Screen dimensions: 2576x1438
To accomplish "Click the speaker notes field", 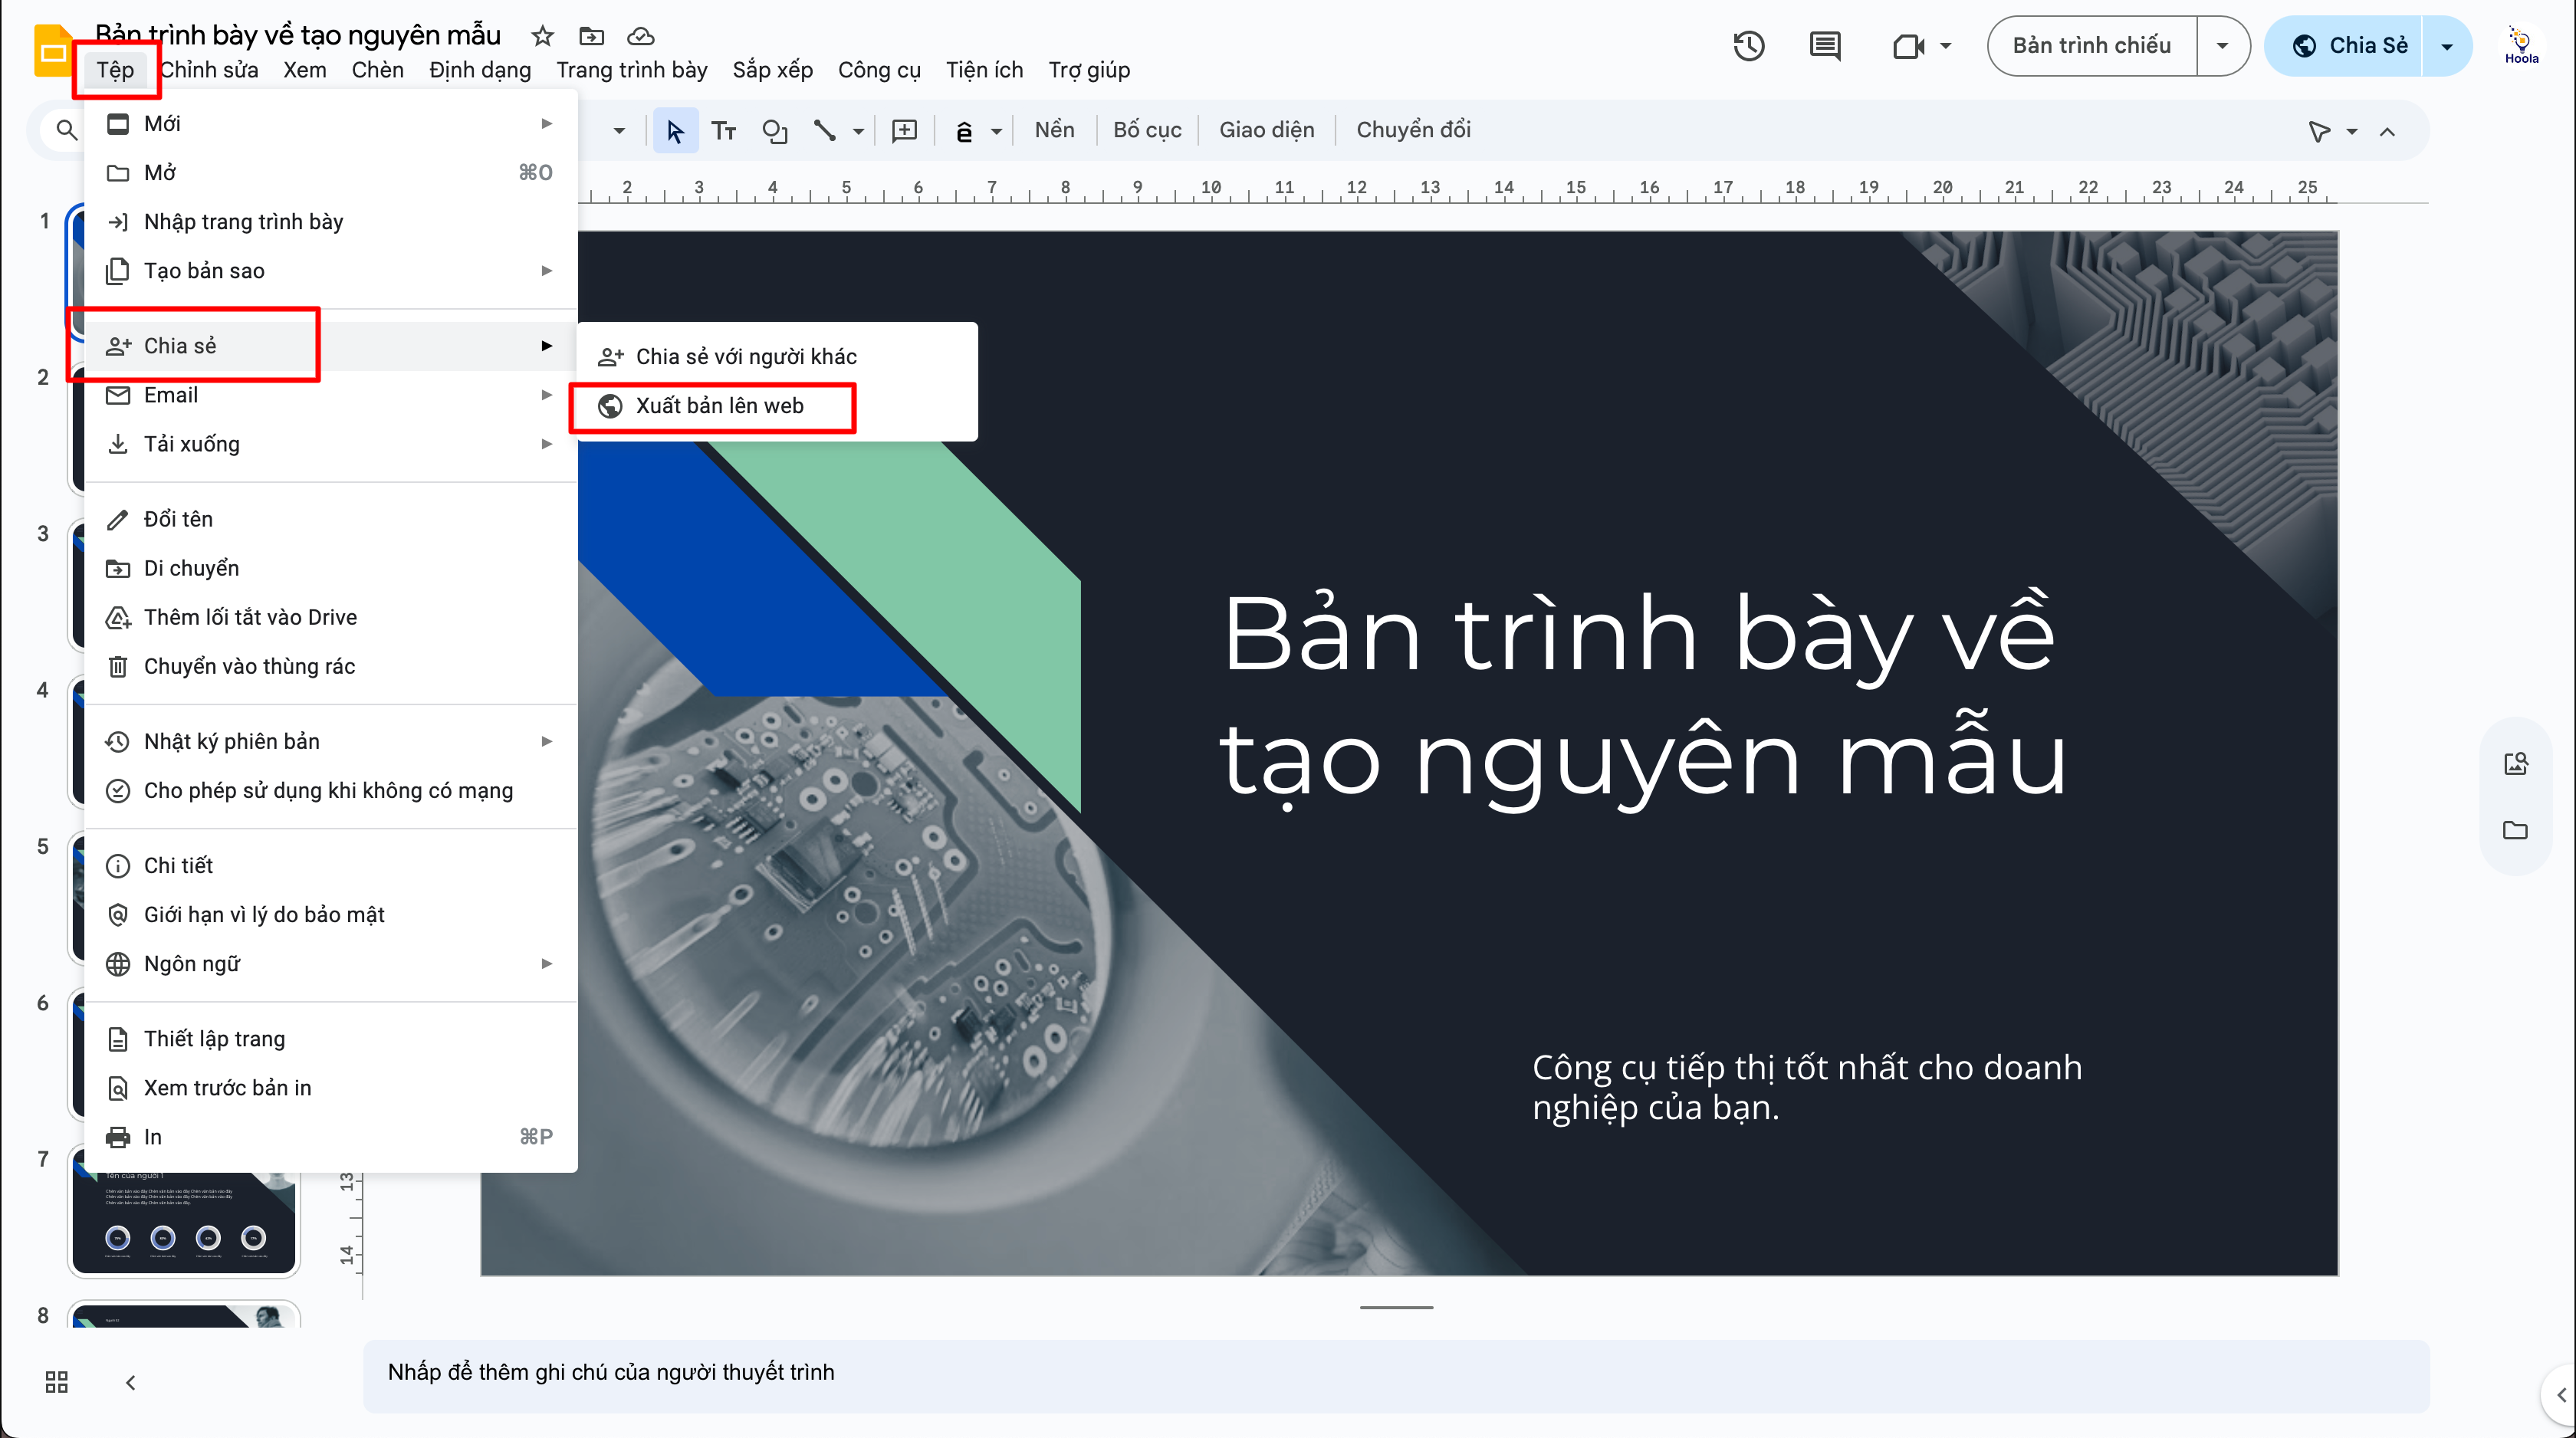I will click(x=1395, y=1372).
